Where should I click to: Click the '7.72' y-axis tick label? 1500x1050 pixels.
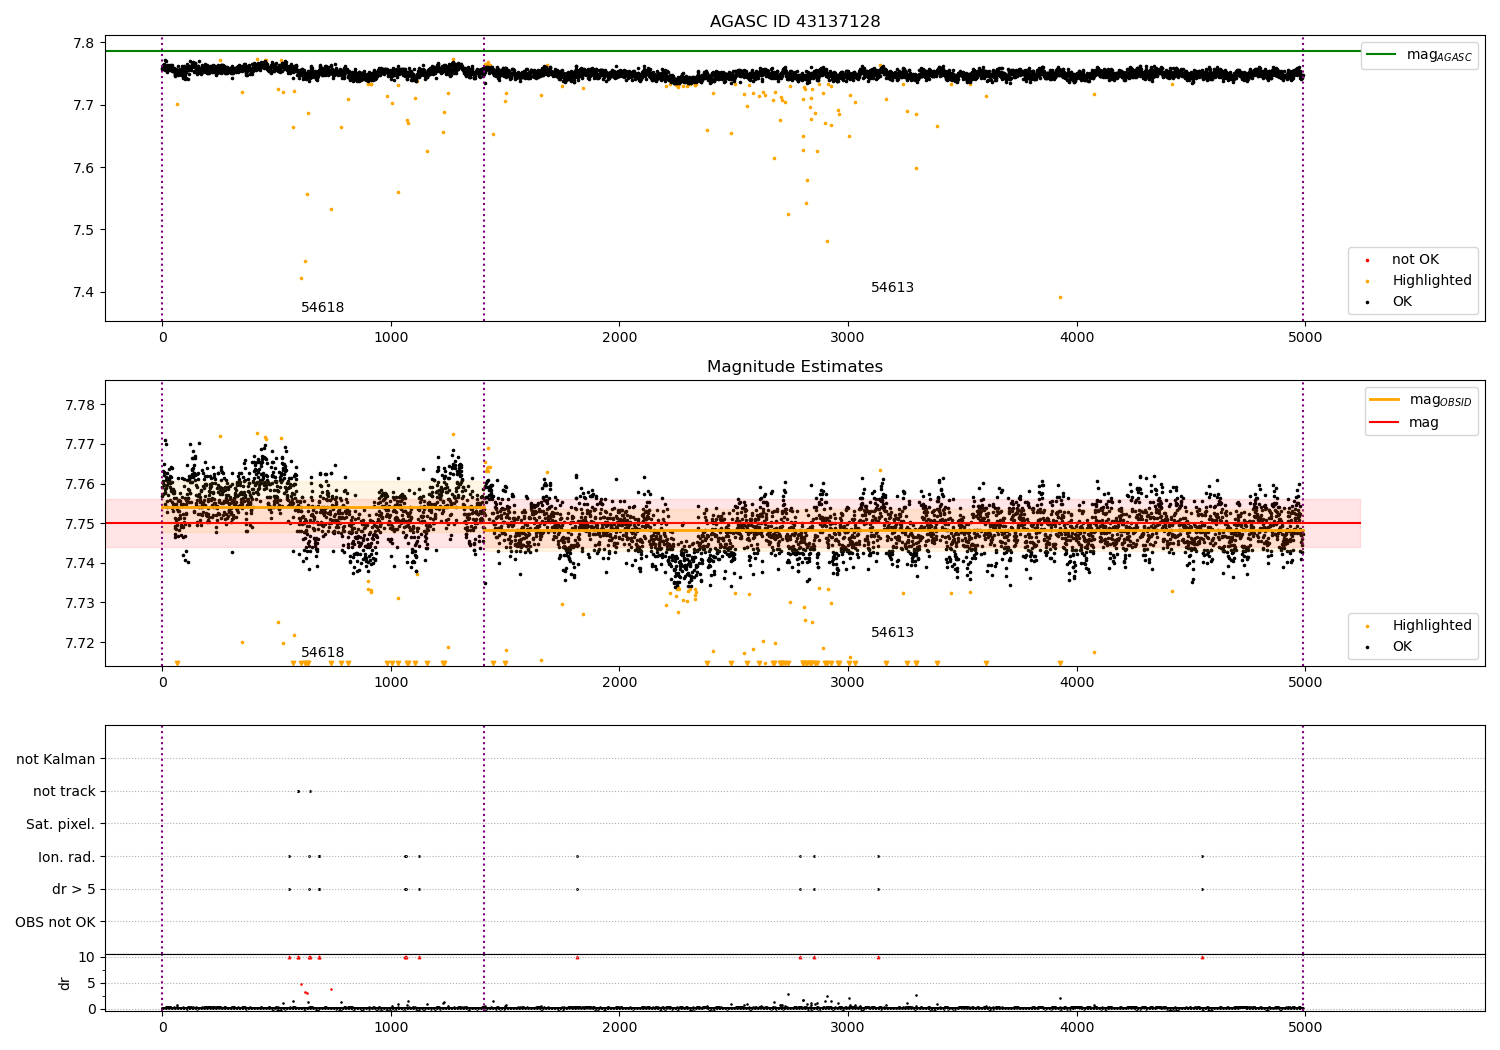[x=80, y=643]
